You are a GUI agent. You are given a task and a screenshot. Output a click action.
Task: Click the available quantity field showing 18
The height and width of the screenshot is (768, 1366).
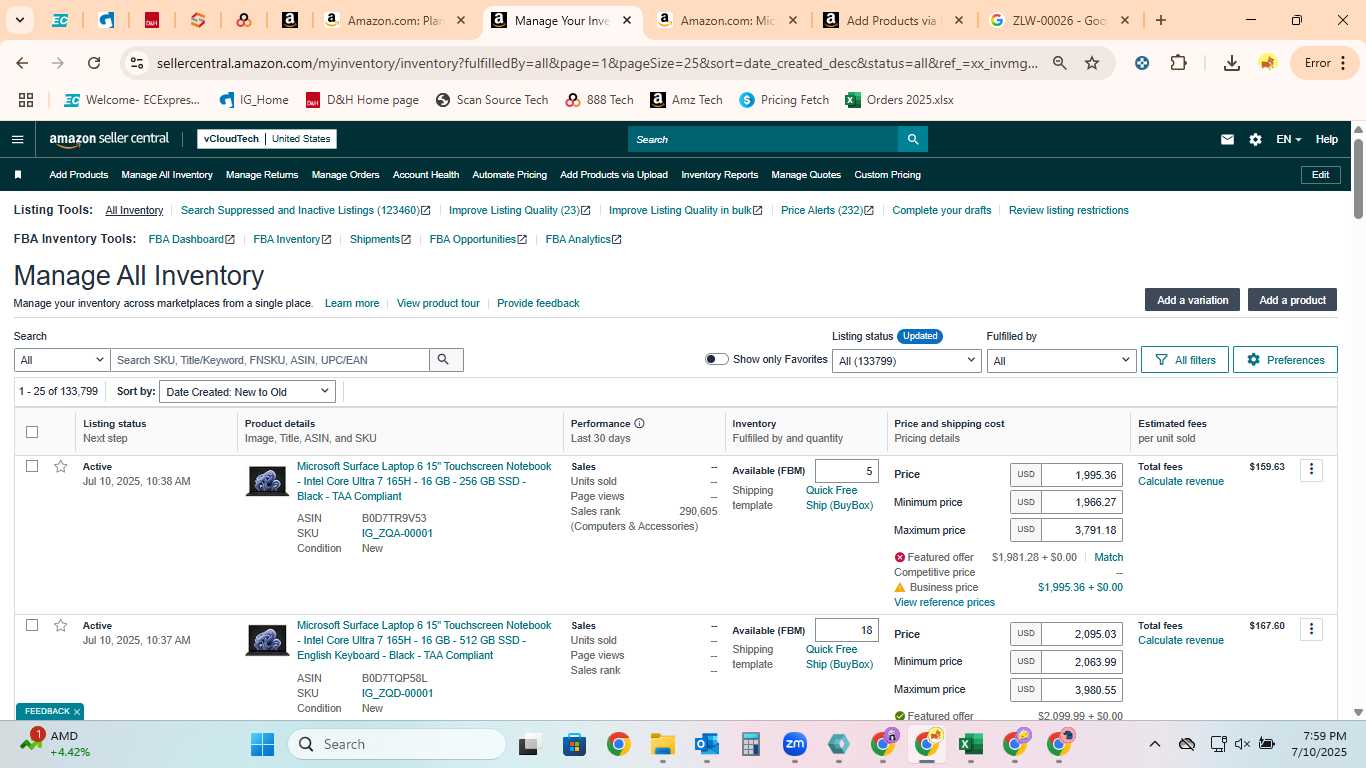pyautogui.click(x=847, y=630)
